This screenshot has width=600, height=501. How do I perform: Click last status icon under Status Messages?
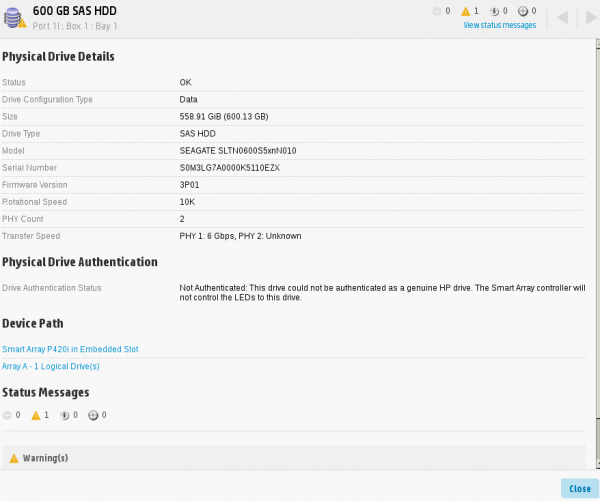(x=92, y=414)
